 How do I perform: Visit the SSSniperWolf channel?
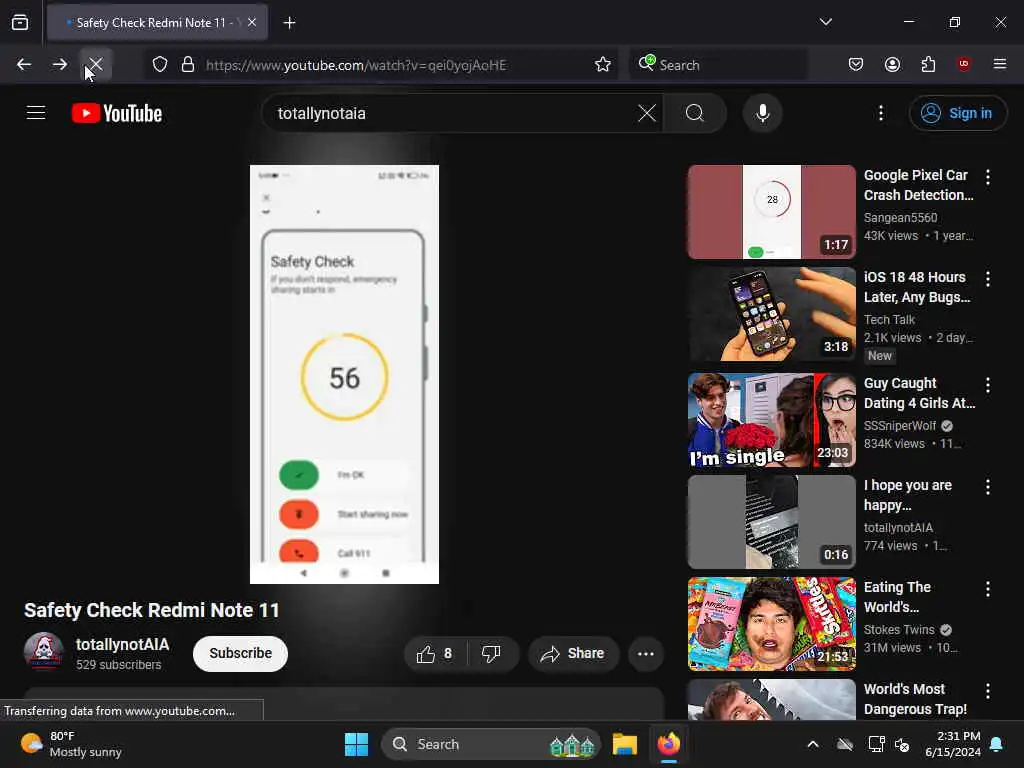[x=900, y=426]
